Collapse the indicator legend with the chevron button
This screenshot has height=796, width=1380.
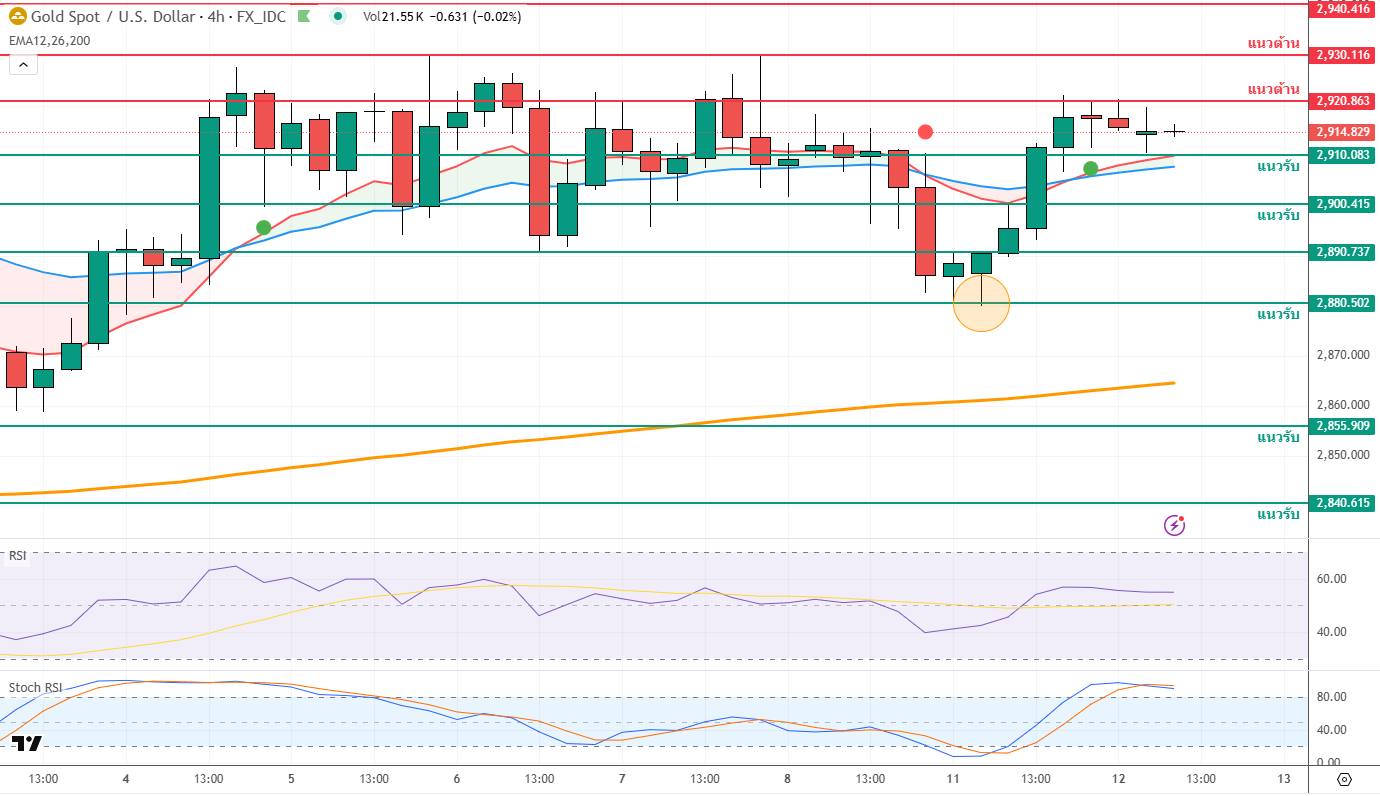(23, 65)
